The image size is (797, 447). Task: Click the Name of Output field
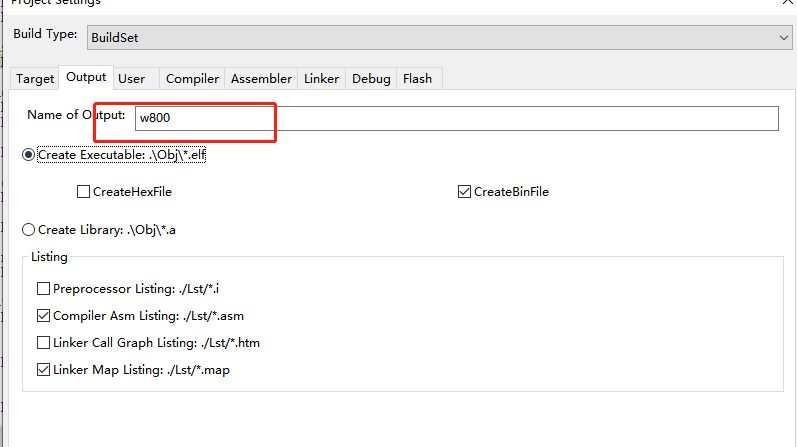pos(456,118)
